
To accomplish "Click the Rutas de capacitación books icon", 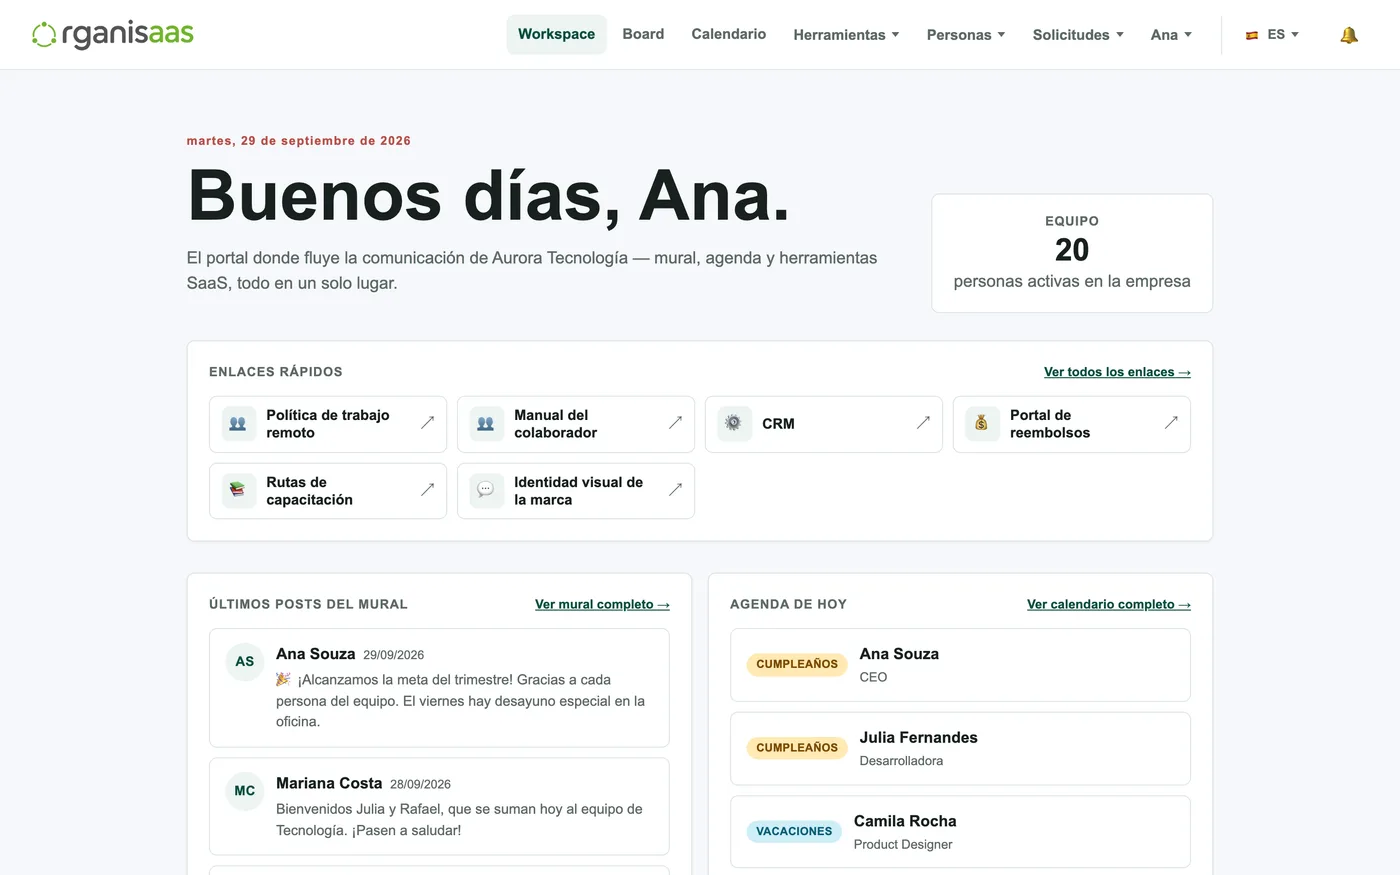I will (238, 491).
